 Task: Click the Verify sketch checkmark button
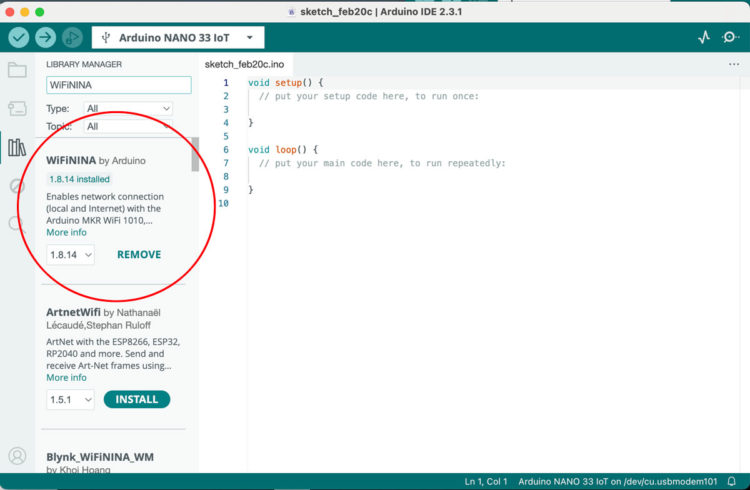[x=19, y=37]
